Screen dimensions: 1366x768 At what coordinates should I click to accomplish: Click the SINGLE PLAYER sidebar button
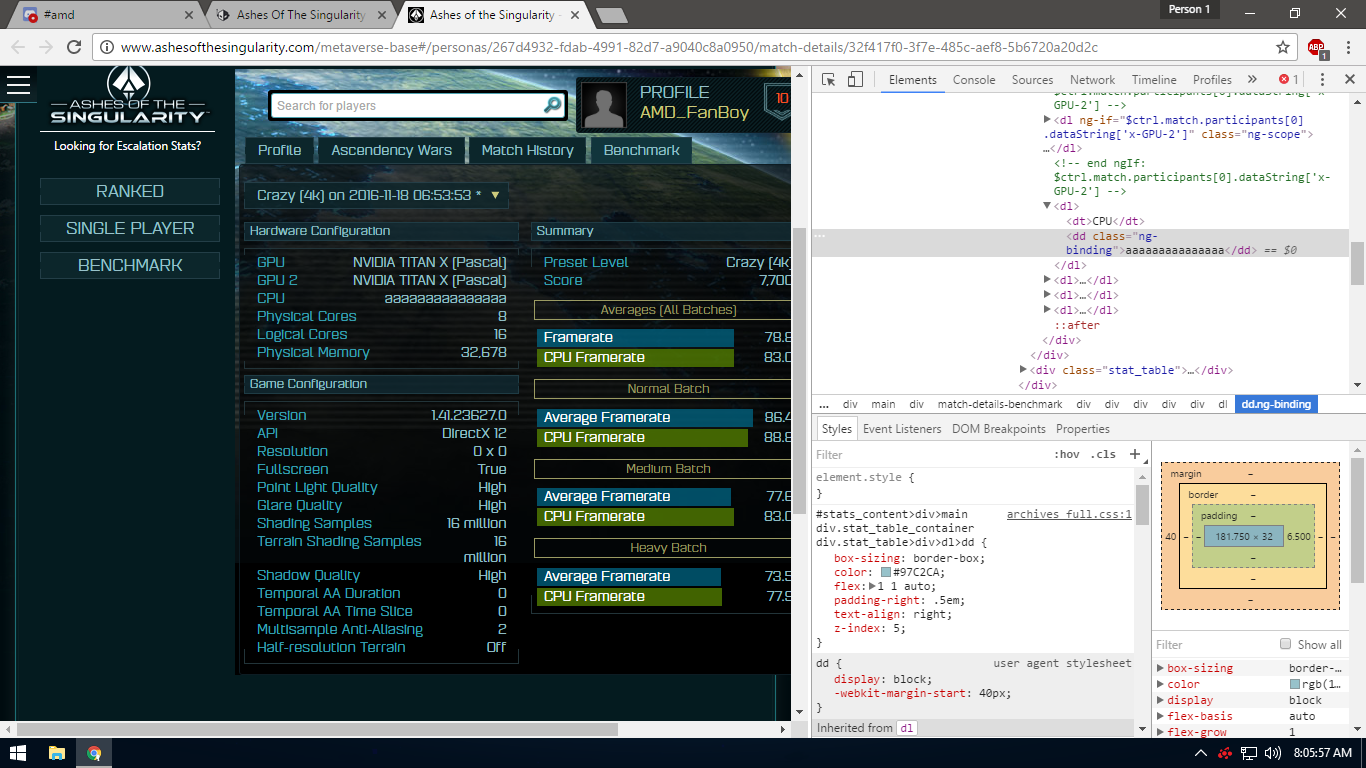(130, 228)
